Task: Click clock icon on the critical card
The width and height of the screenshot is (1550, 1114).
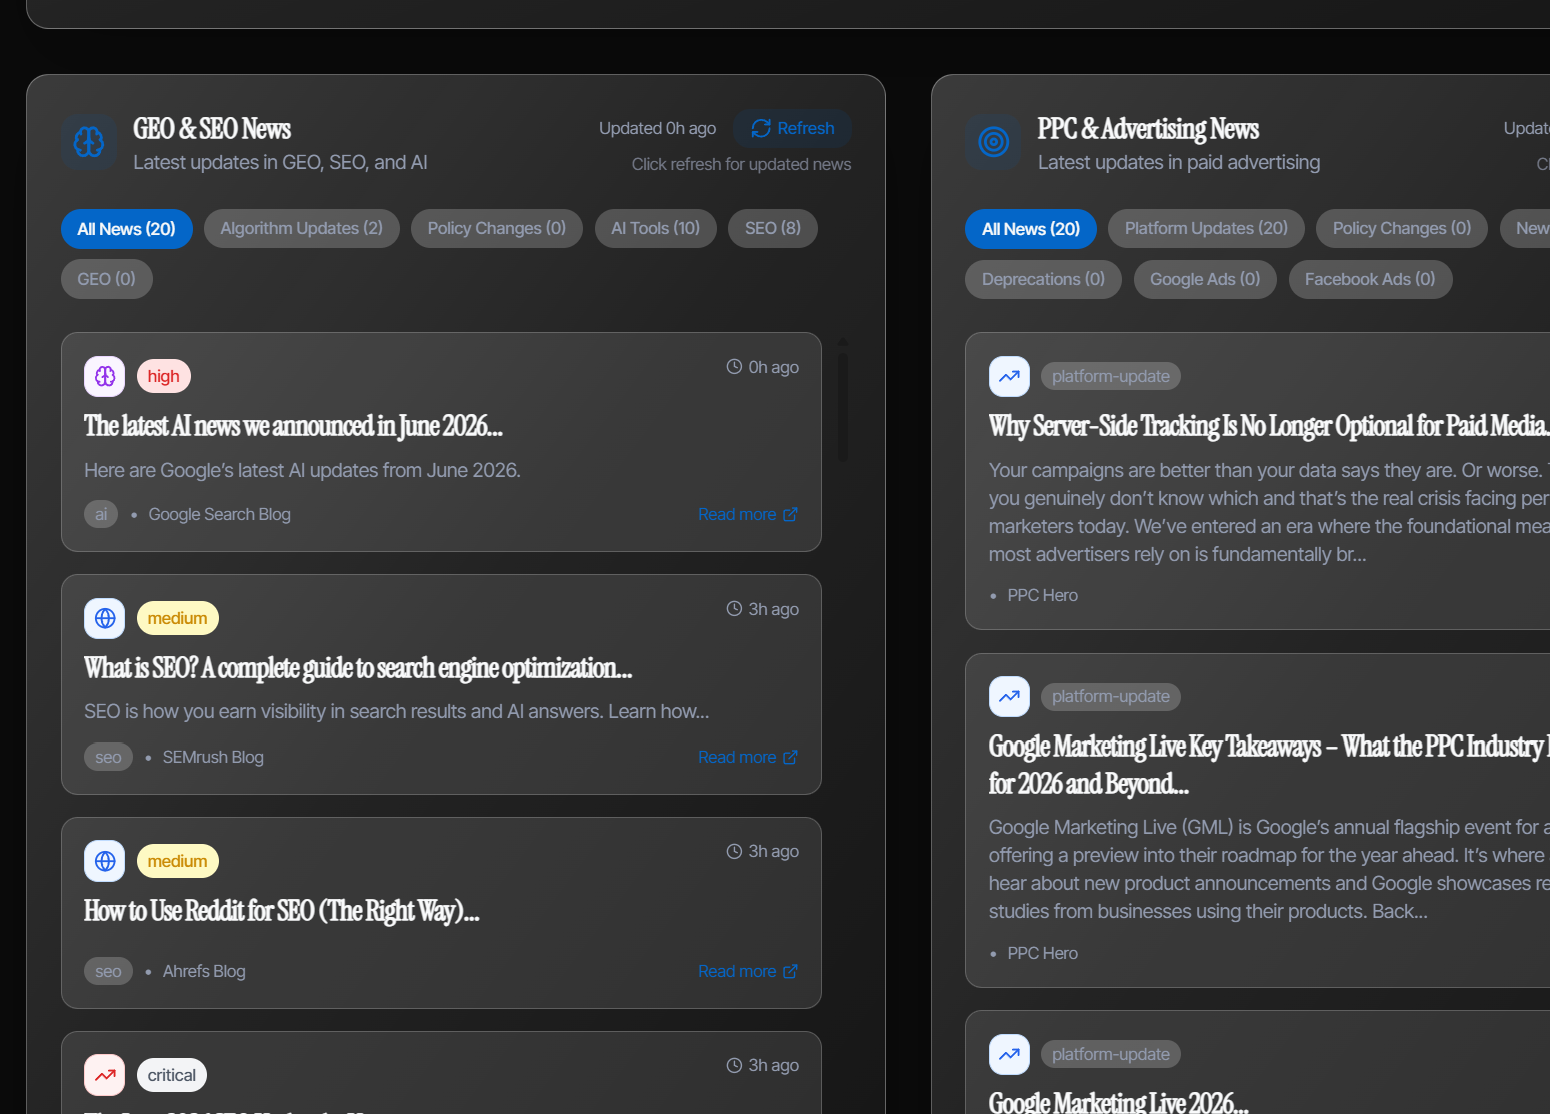Action: pos(734,1065)
